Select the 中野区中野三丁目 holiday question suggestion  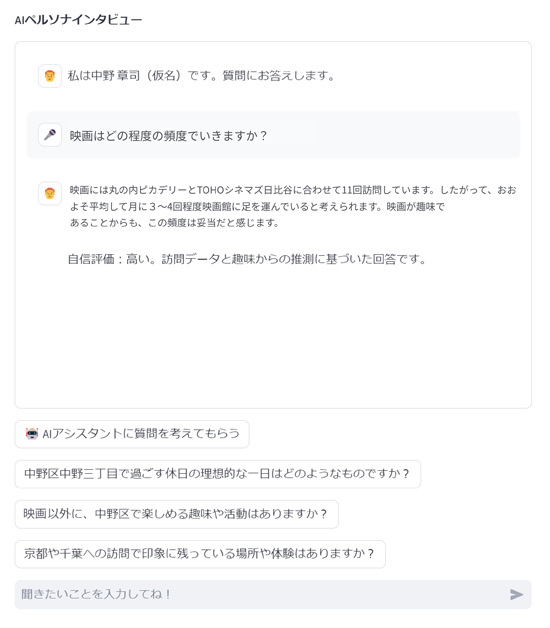(218, 474)
